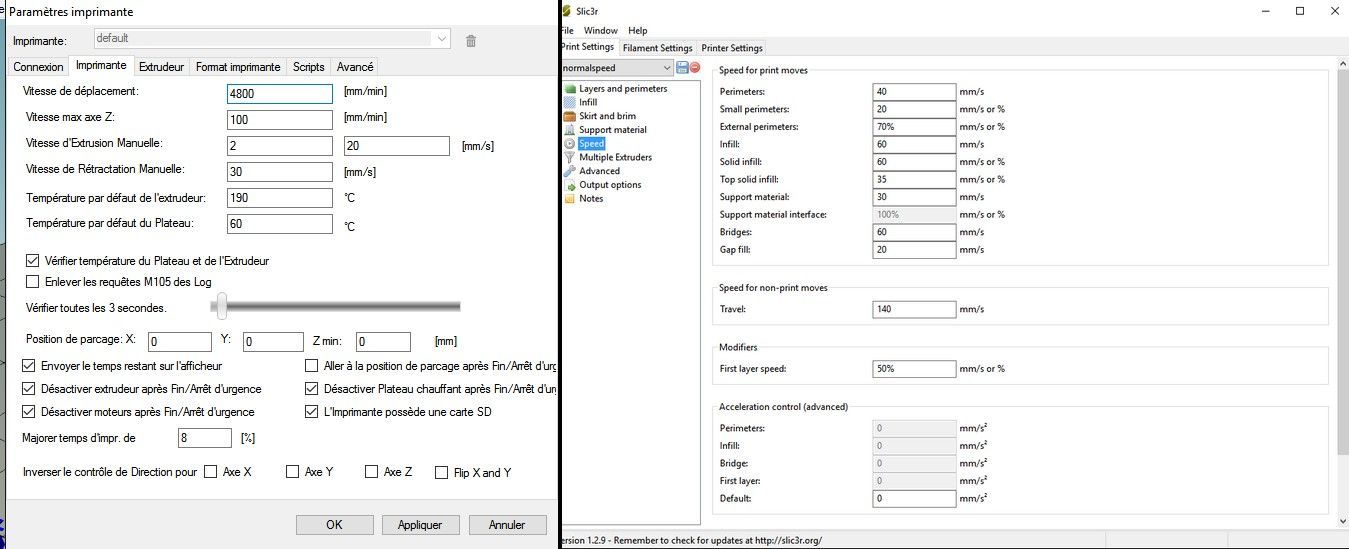
Task: Click the Gap fill speed field
Action: click(914, 249)
